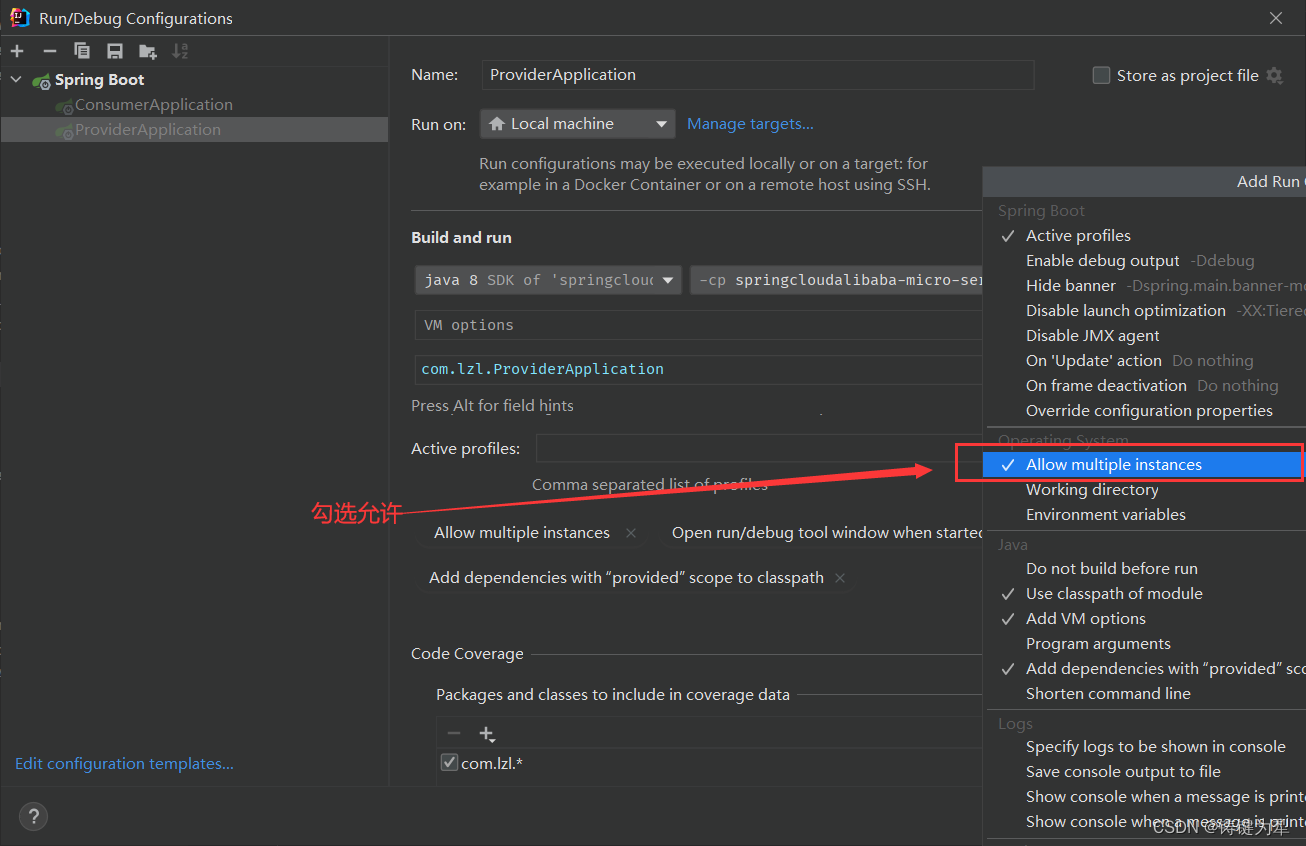Open Edit configuration templates link

pos(124,764)
